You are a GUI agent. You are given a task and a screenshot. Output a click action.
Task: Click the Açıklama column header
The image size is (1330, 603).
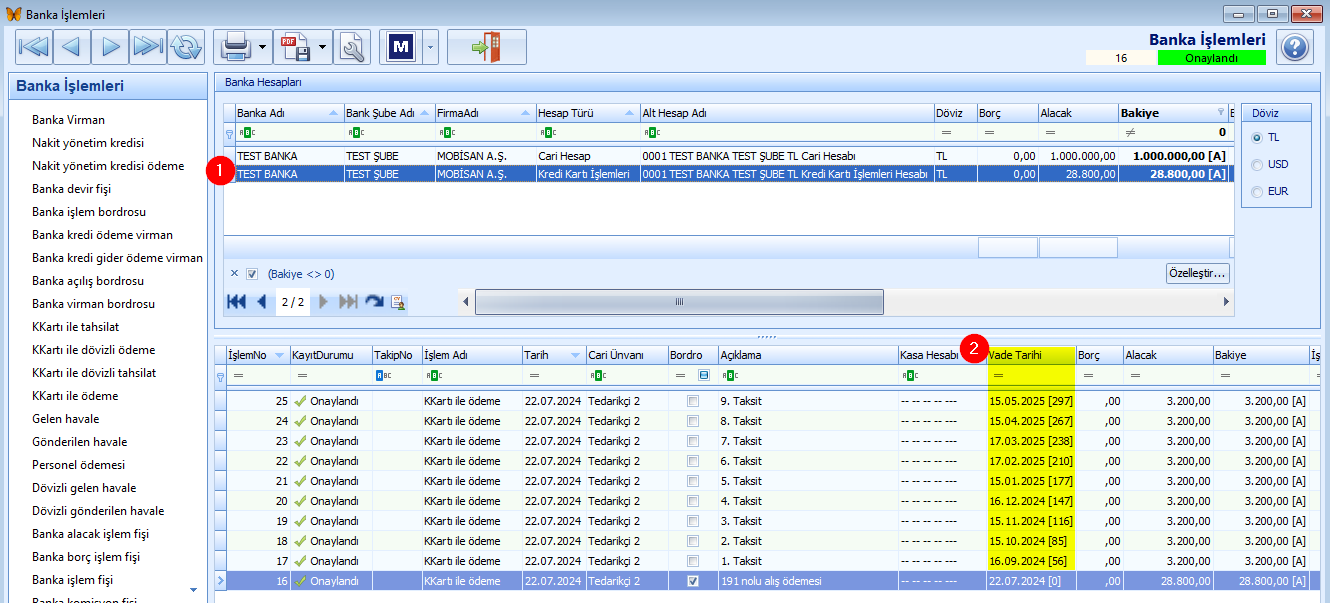[808, 355]
